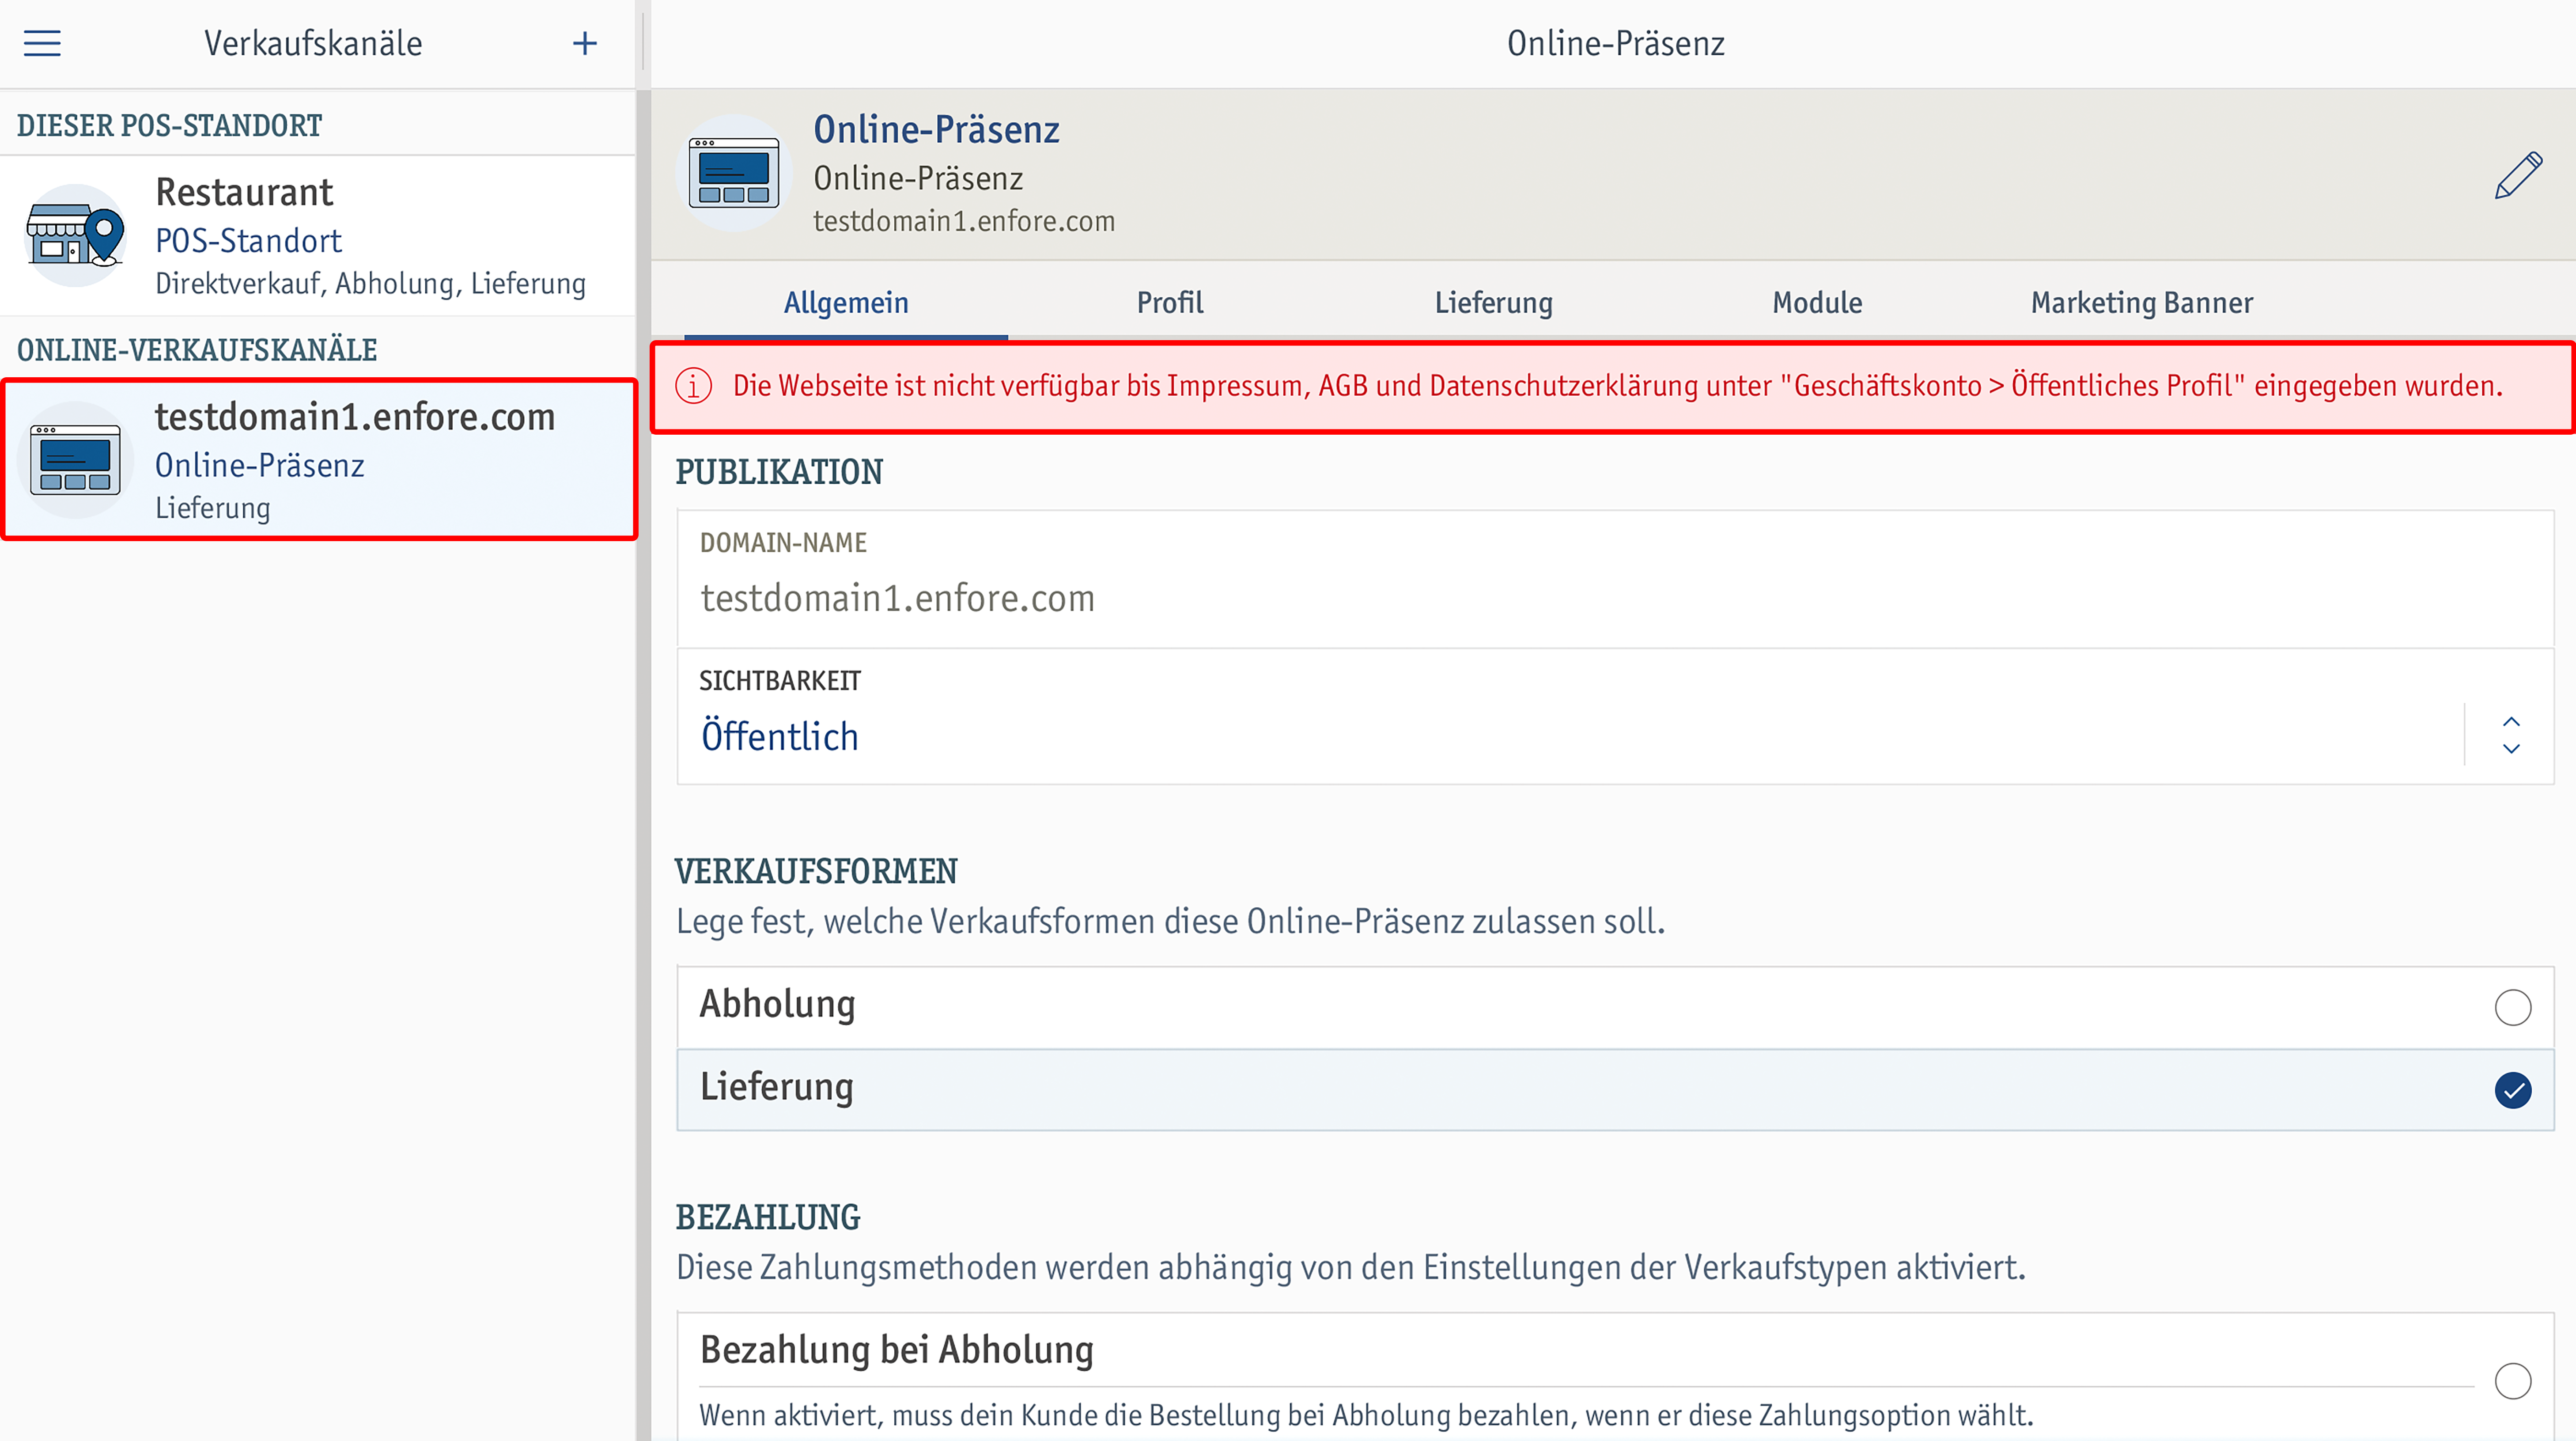Click the red info icon in warning

point(693,386)
